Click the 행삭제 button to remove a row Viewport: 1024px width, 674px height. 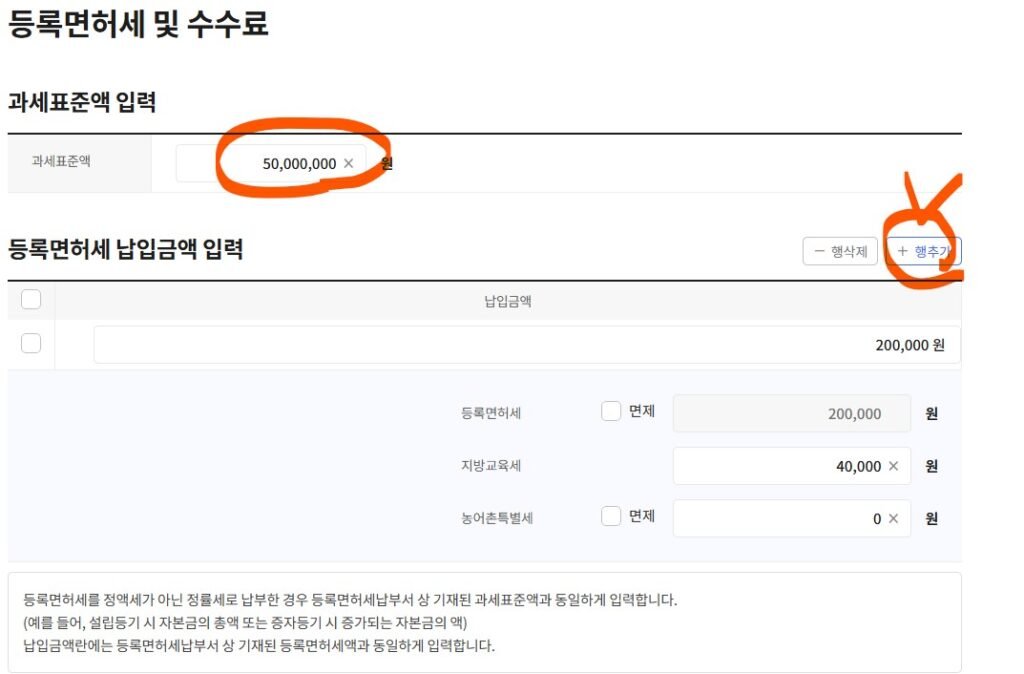coord(840,251)
